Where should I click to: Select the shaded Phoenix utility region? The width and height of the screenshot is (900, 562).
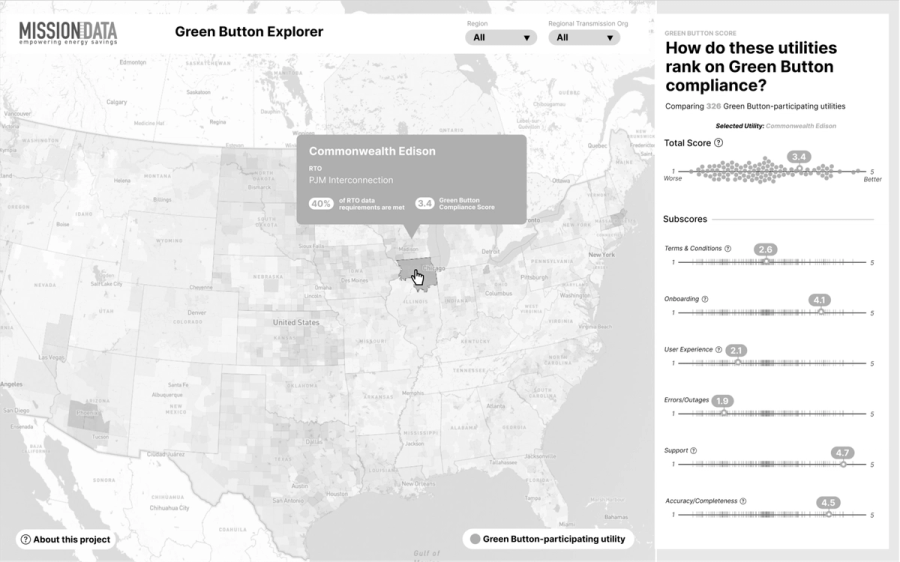pyautogui.click(x=87, y=417)
